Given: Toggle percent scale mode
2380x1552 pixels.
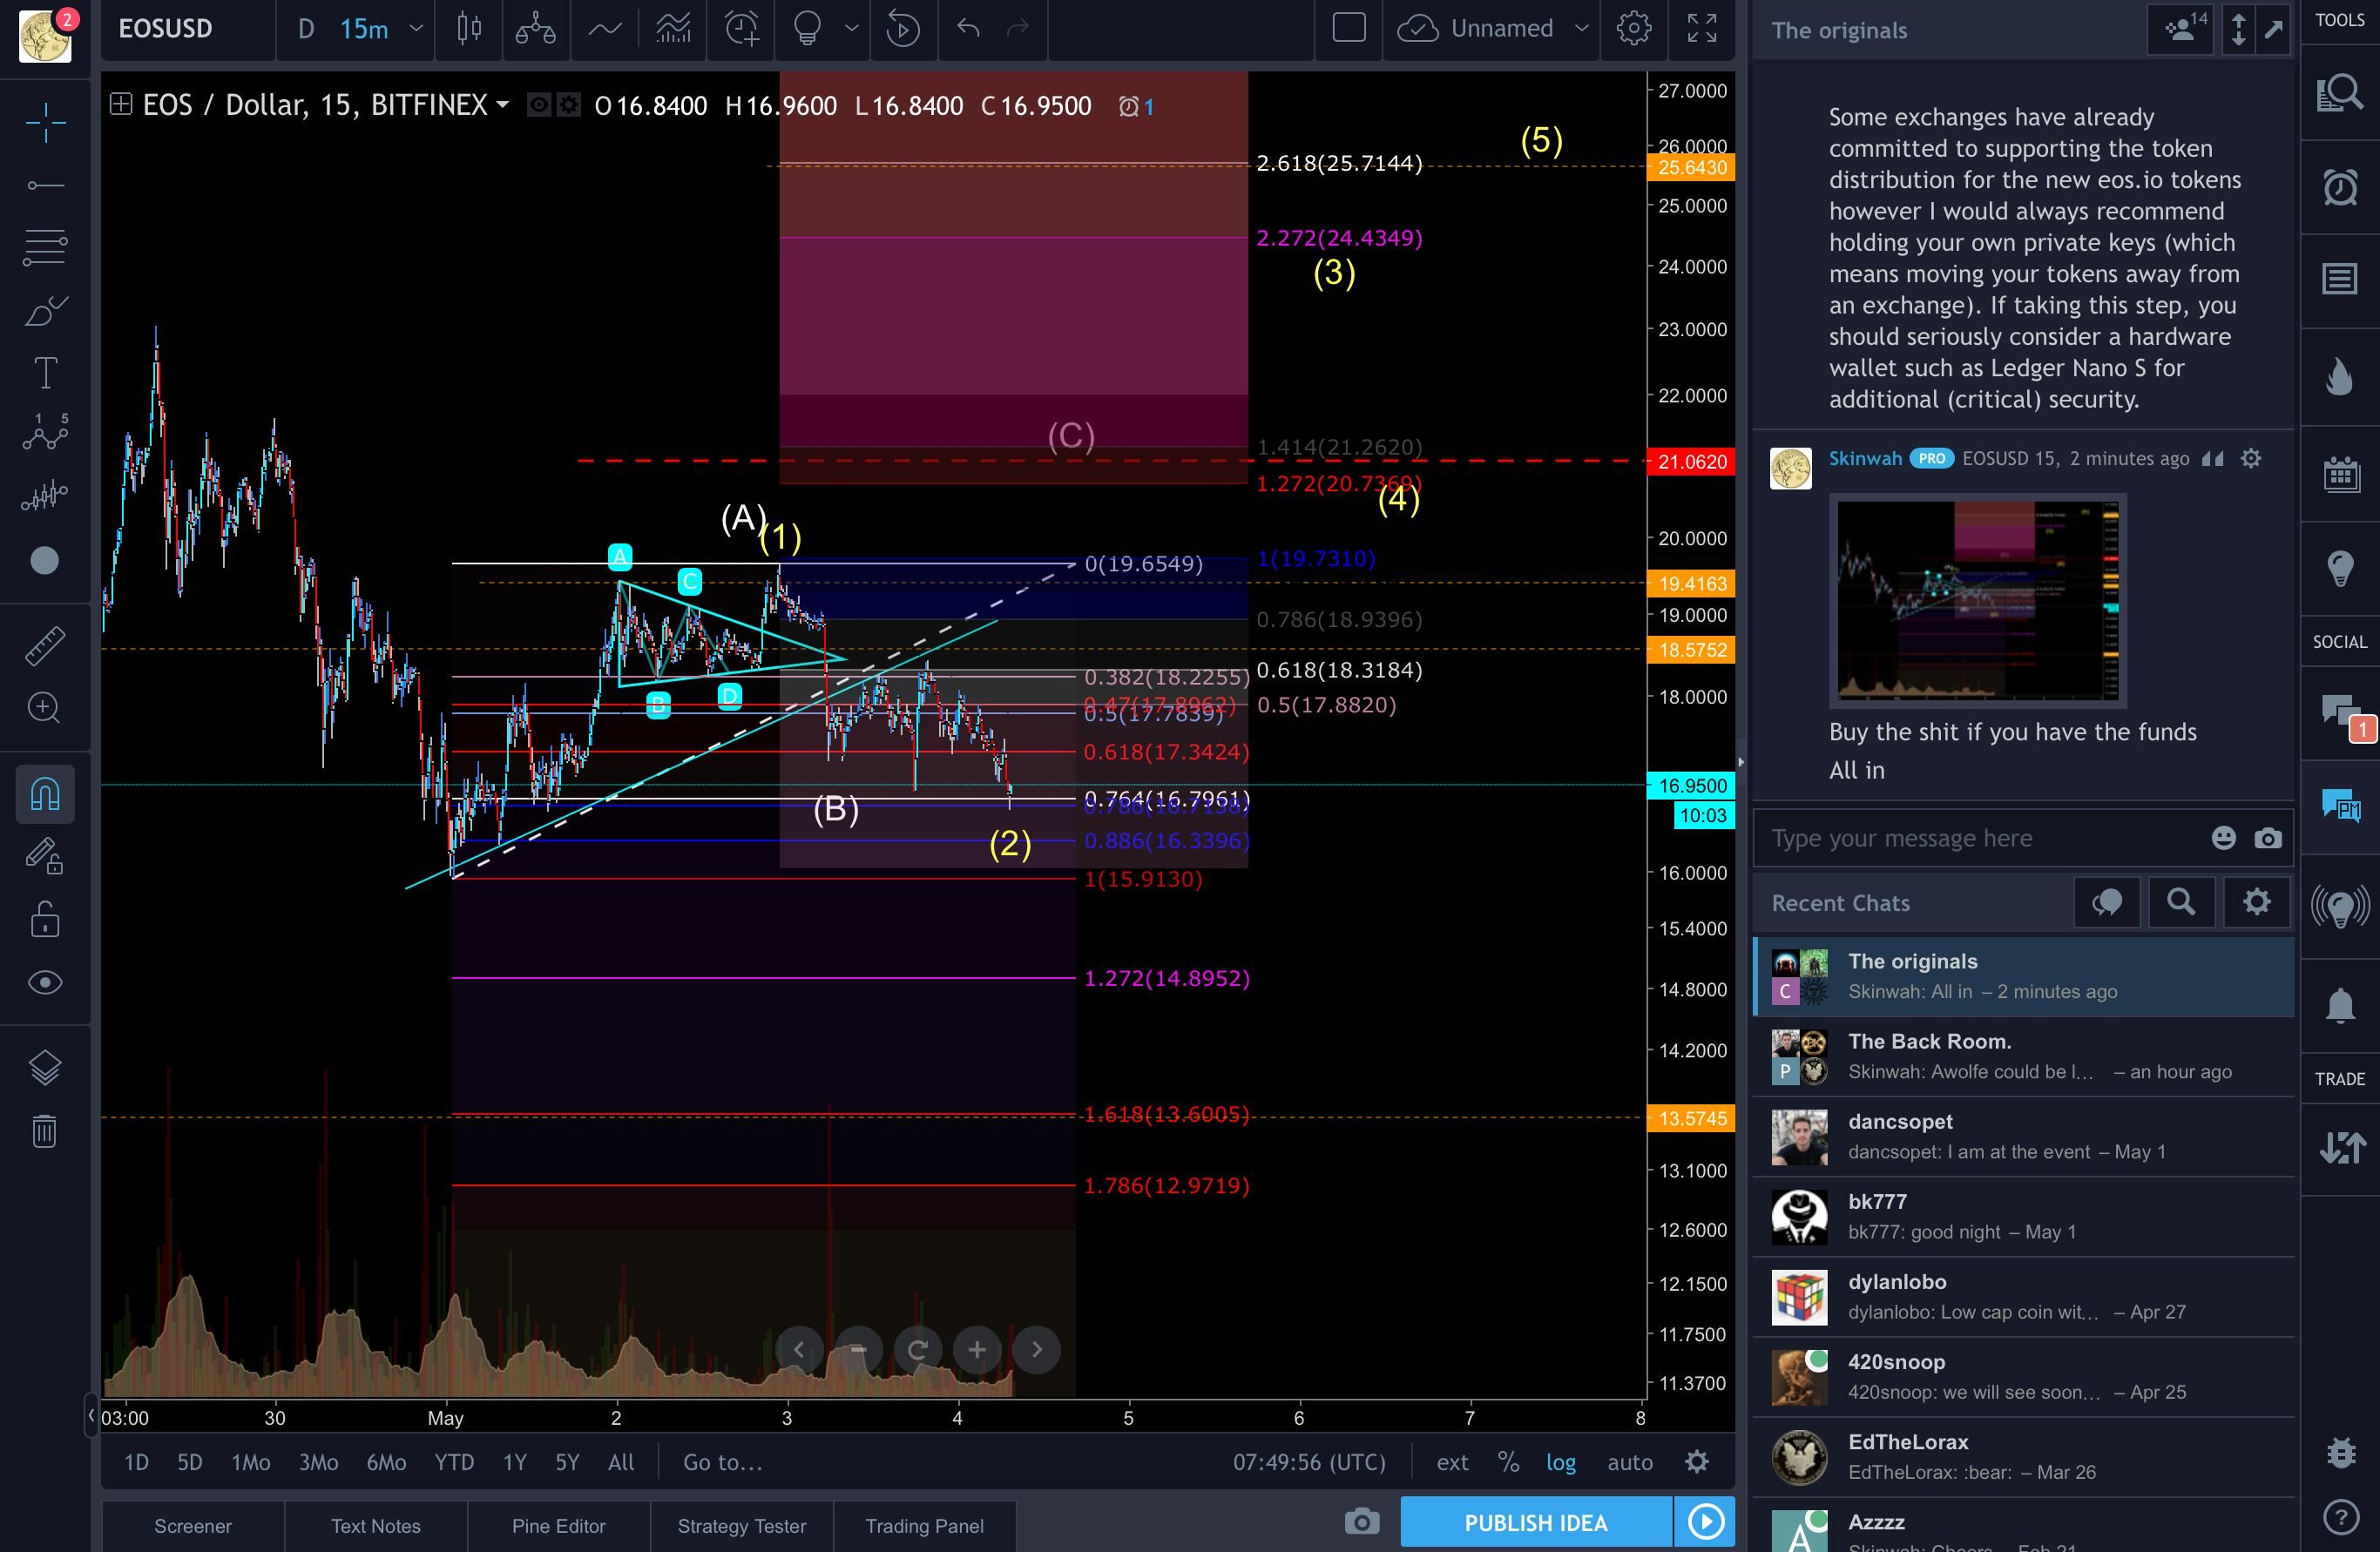Looking at the screenshot, I should click(1508, 1462).
